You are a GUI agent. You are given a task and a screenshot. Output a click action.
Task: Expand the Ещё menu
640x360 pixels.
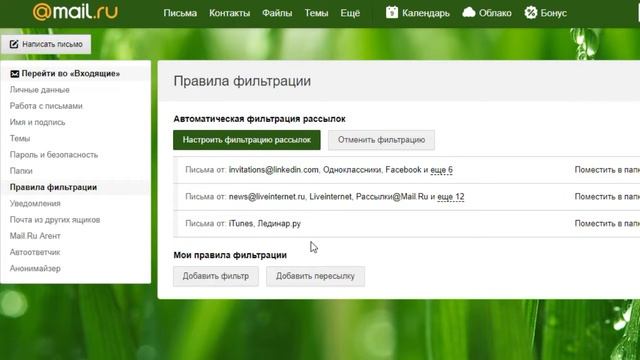click(350, 13)
